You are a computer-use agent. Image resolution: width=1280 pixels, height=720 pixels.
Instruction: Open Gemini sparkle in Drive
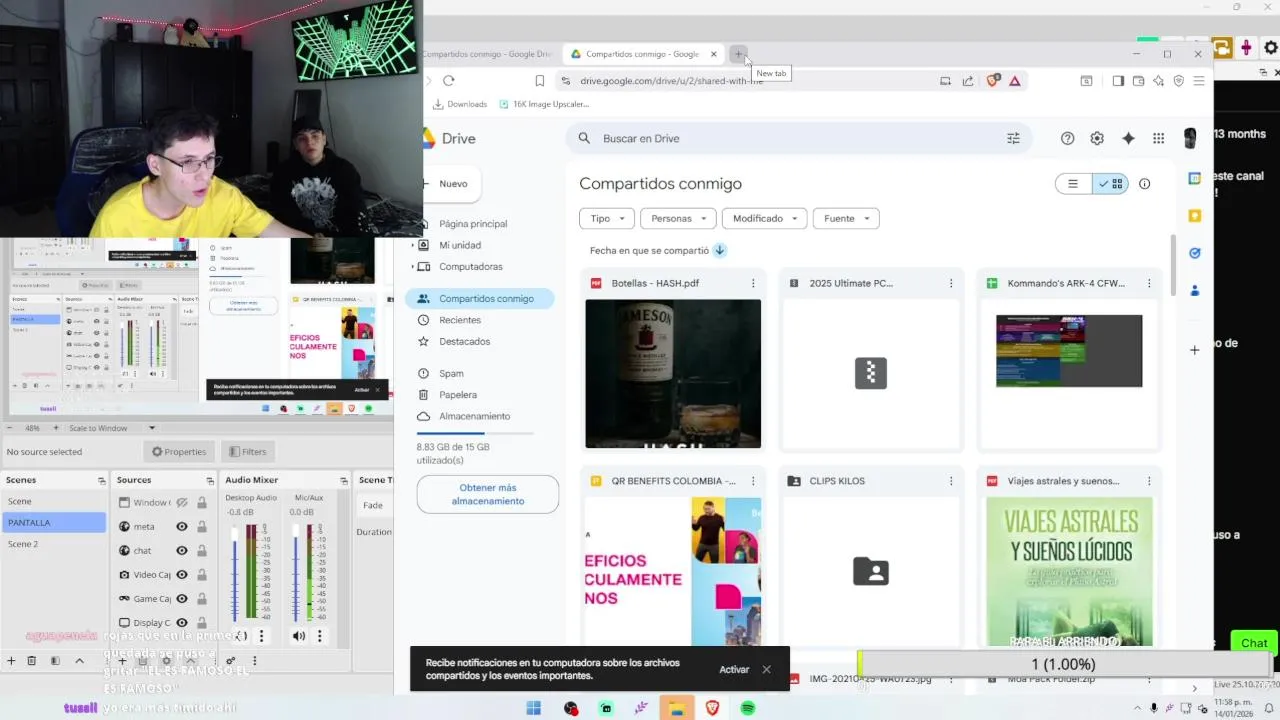coord(1128,138)
